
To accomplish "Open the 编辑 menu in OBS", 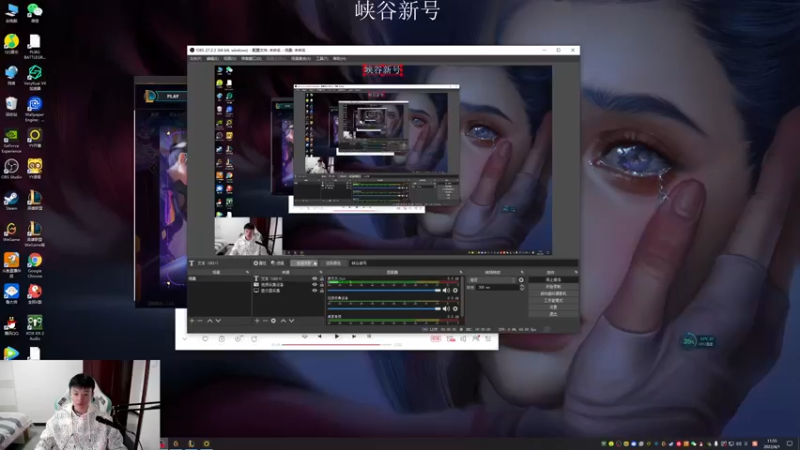I will point(212,59).
